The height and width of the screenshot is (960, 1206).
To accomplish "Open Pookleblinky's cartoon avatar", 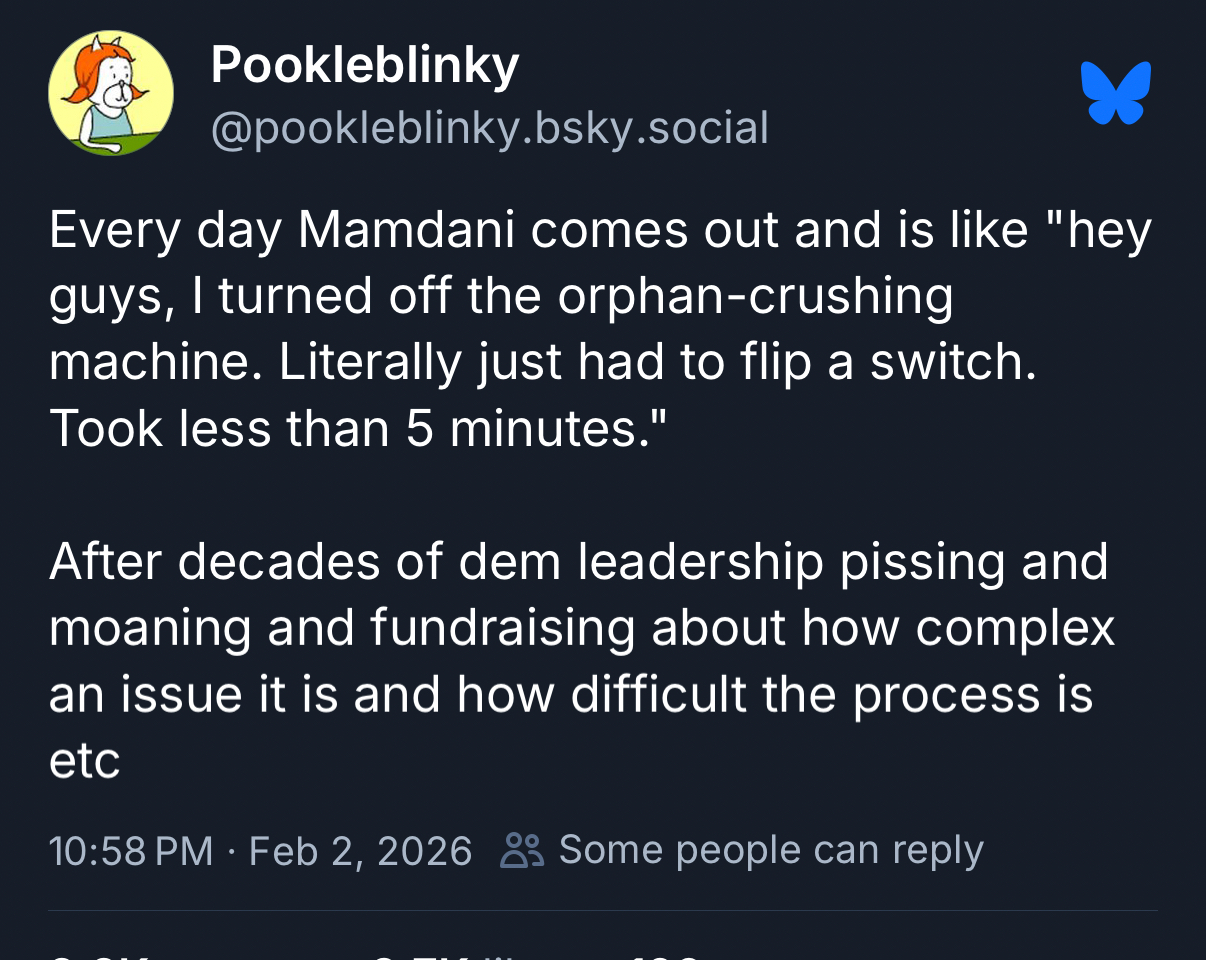I will 110,93.
